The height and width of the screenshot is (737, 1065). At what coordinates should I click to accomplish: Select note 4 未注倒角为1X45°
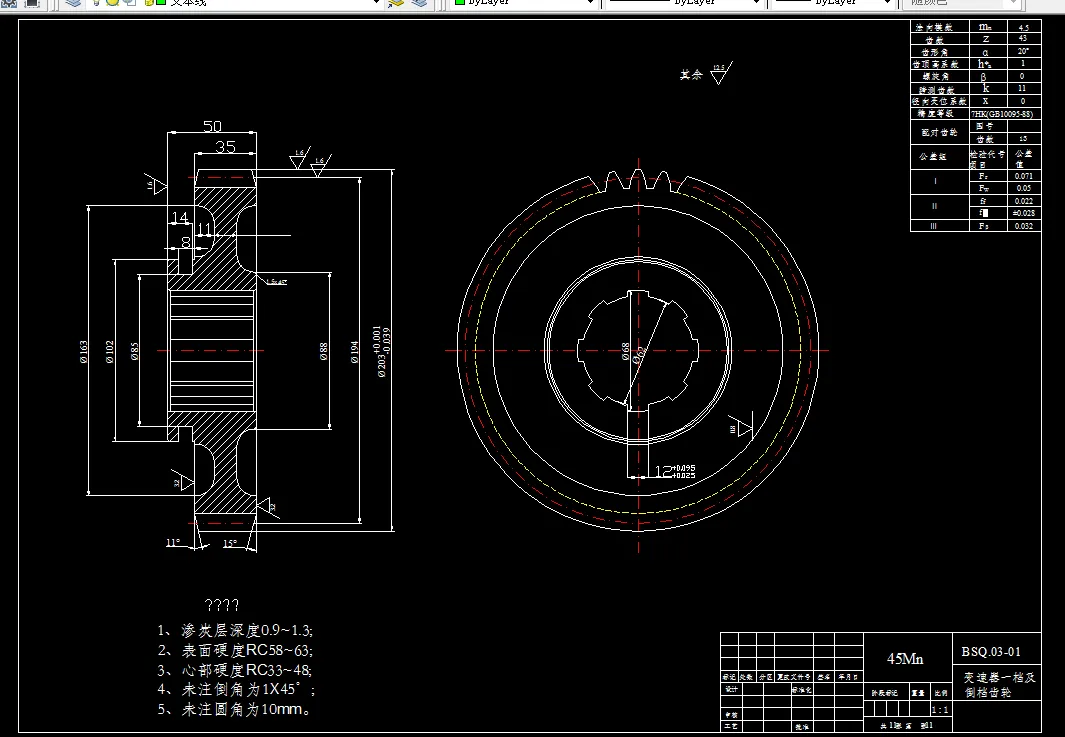click(x=236, y=689)
